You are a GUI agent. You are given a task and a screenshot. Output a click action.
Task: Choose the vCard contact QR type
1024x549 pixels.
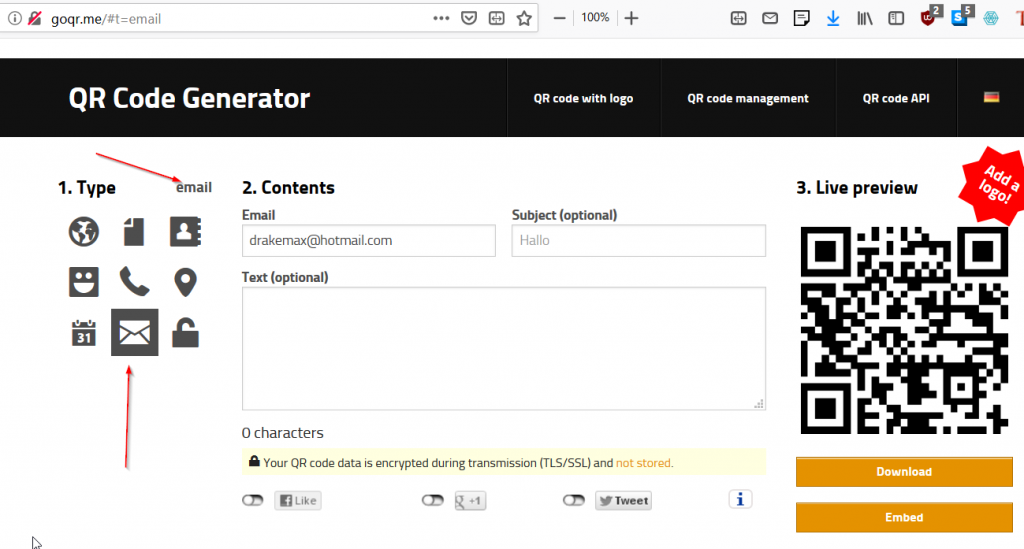pos(185,232)
